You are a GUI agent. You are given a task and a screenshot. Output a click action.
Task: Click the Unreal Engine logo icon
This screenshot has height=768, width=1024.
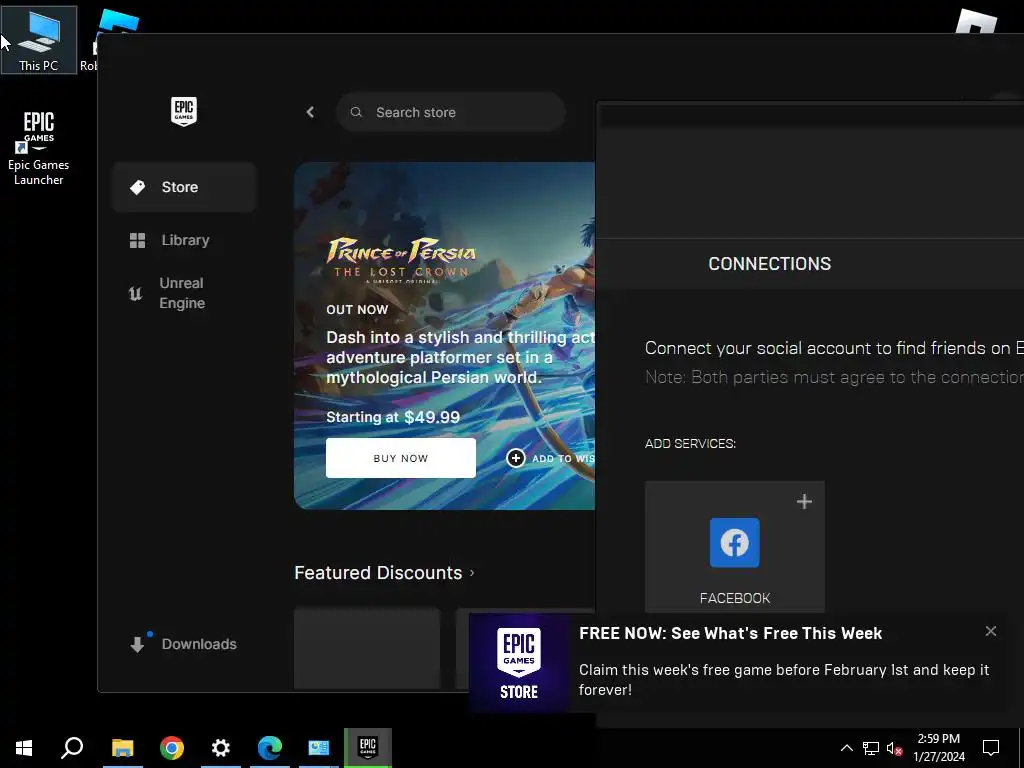135,294
